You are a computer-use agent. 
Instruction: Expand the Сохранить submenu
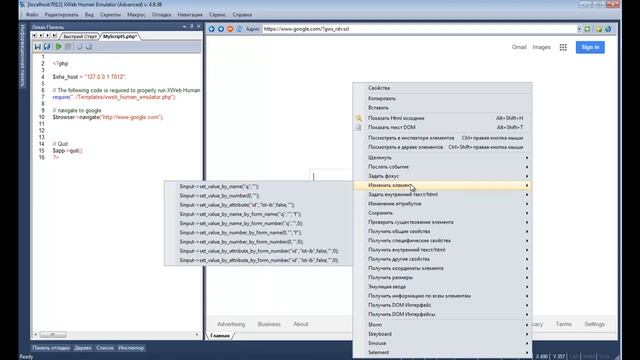[442, 213]
